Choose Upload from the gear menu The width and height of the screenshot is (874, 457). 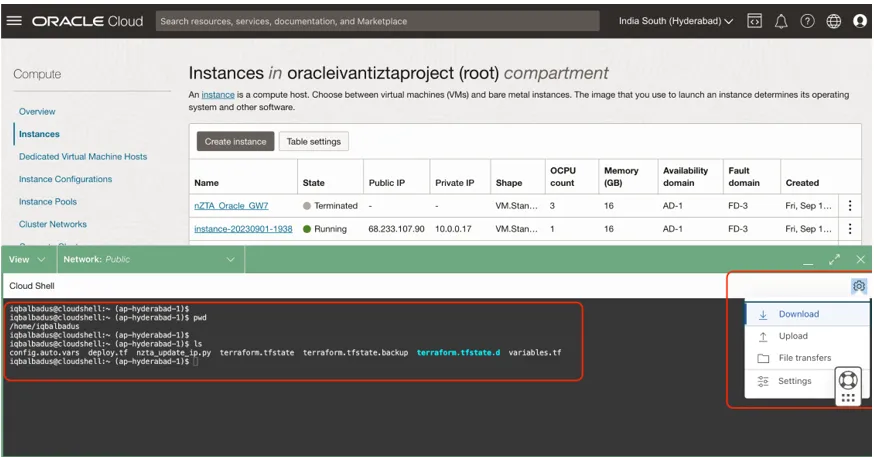(807, 336)
